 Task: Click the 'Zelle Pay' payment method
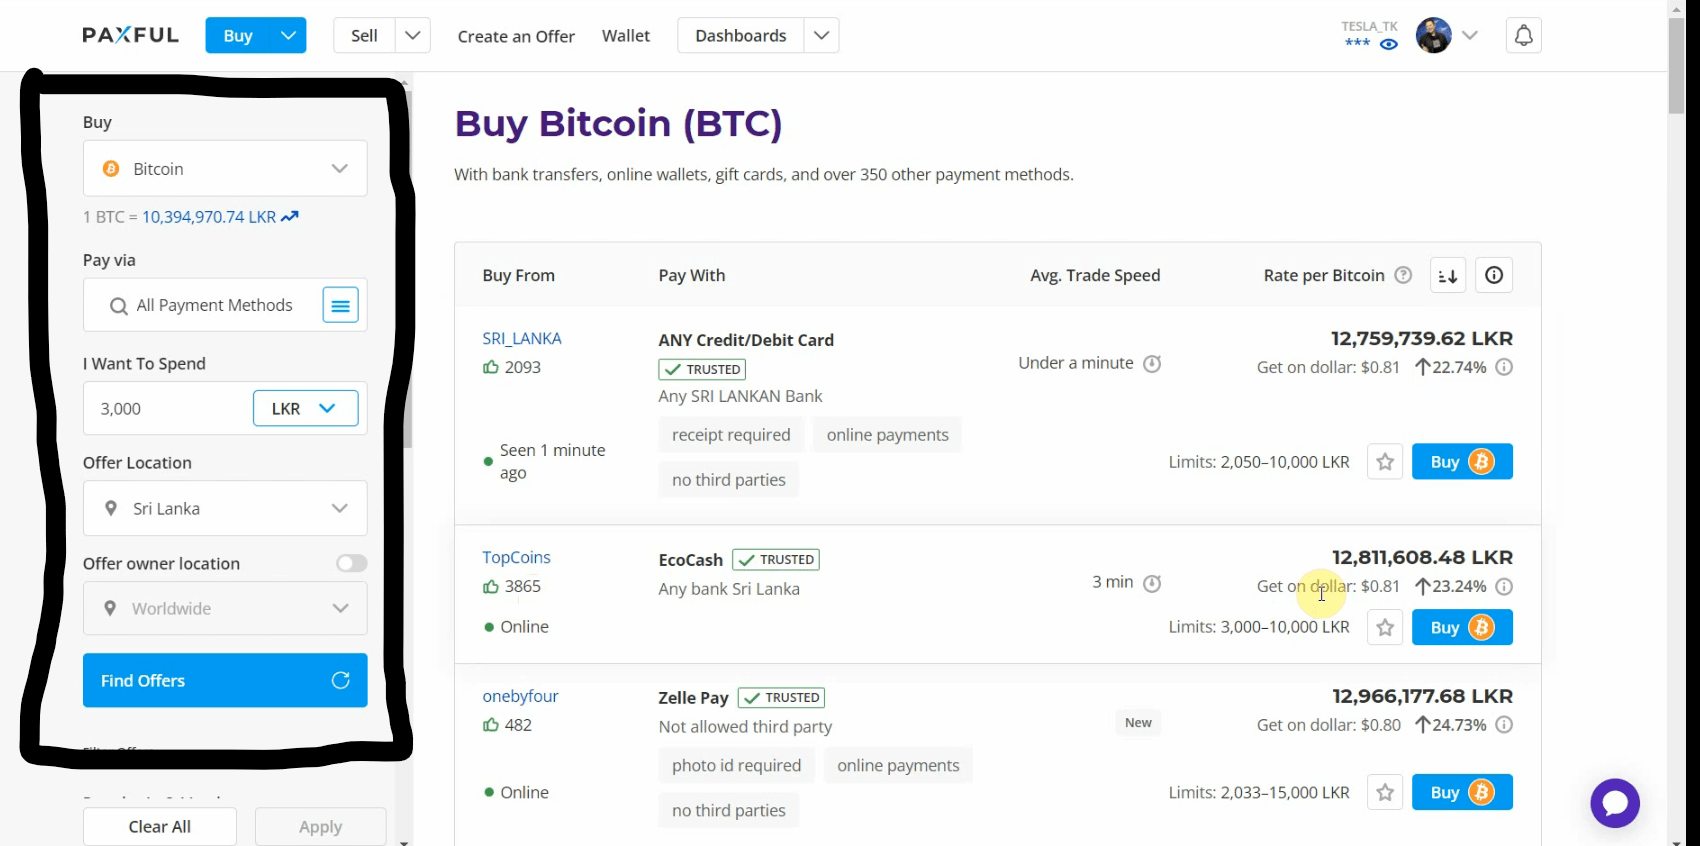693,698
